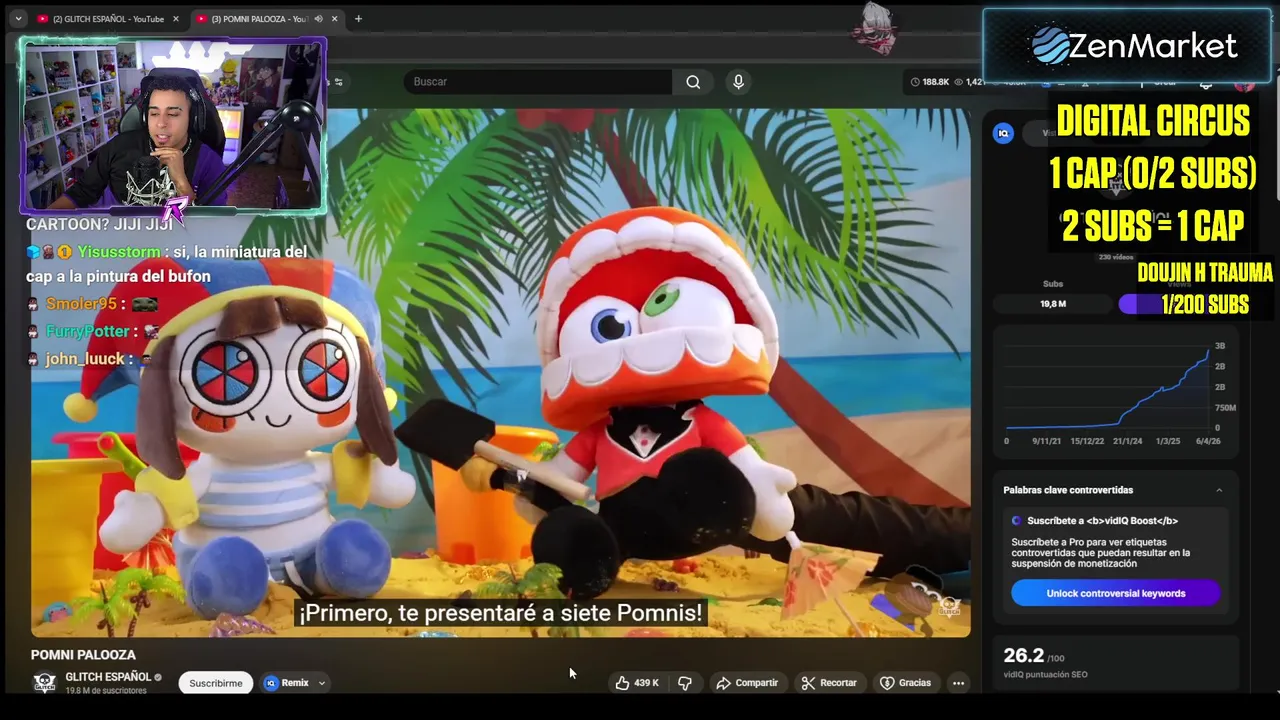Mute the POMNI PALOOZA tab audio icon
Viewport: 1280px width, 720px height.
click(319, 18)
